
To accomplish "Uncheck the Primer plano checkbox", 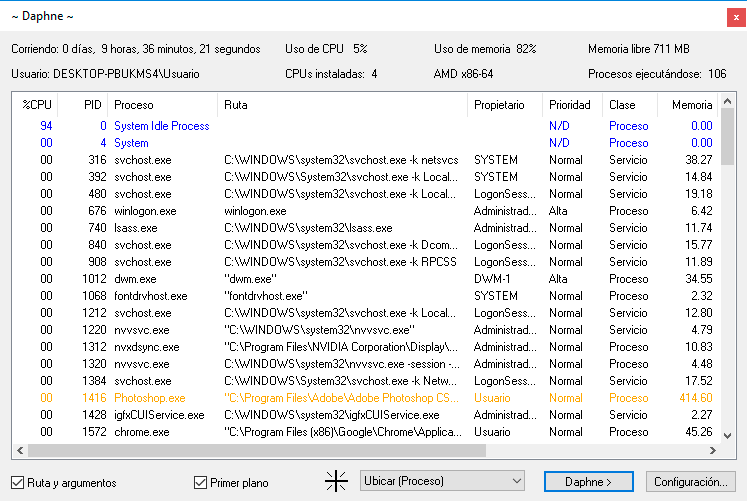I will (201, 482).
